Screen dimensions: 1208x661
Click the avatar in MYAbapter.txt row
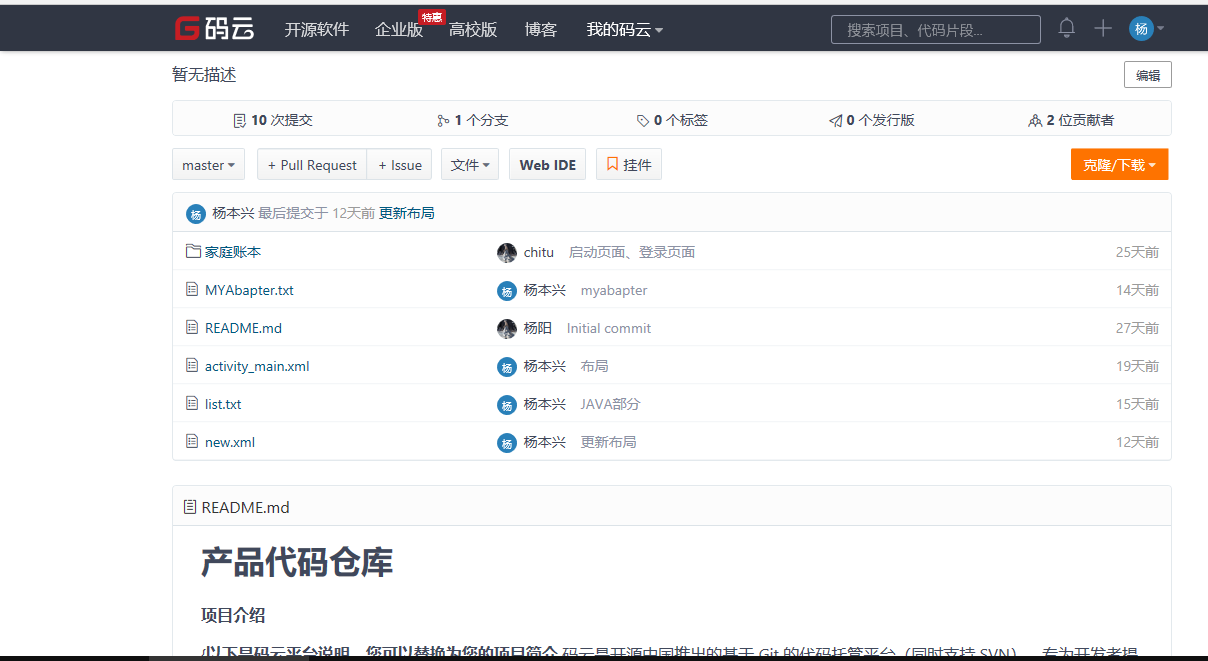tap(507, 290)
